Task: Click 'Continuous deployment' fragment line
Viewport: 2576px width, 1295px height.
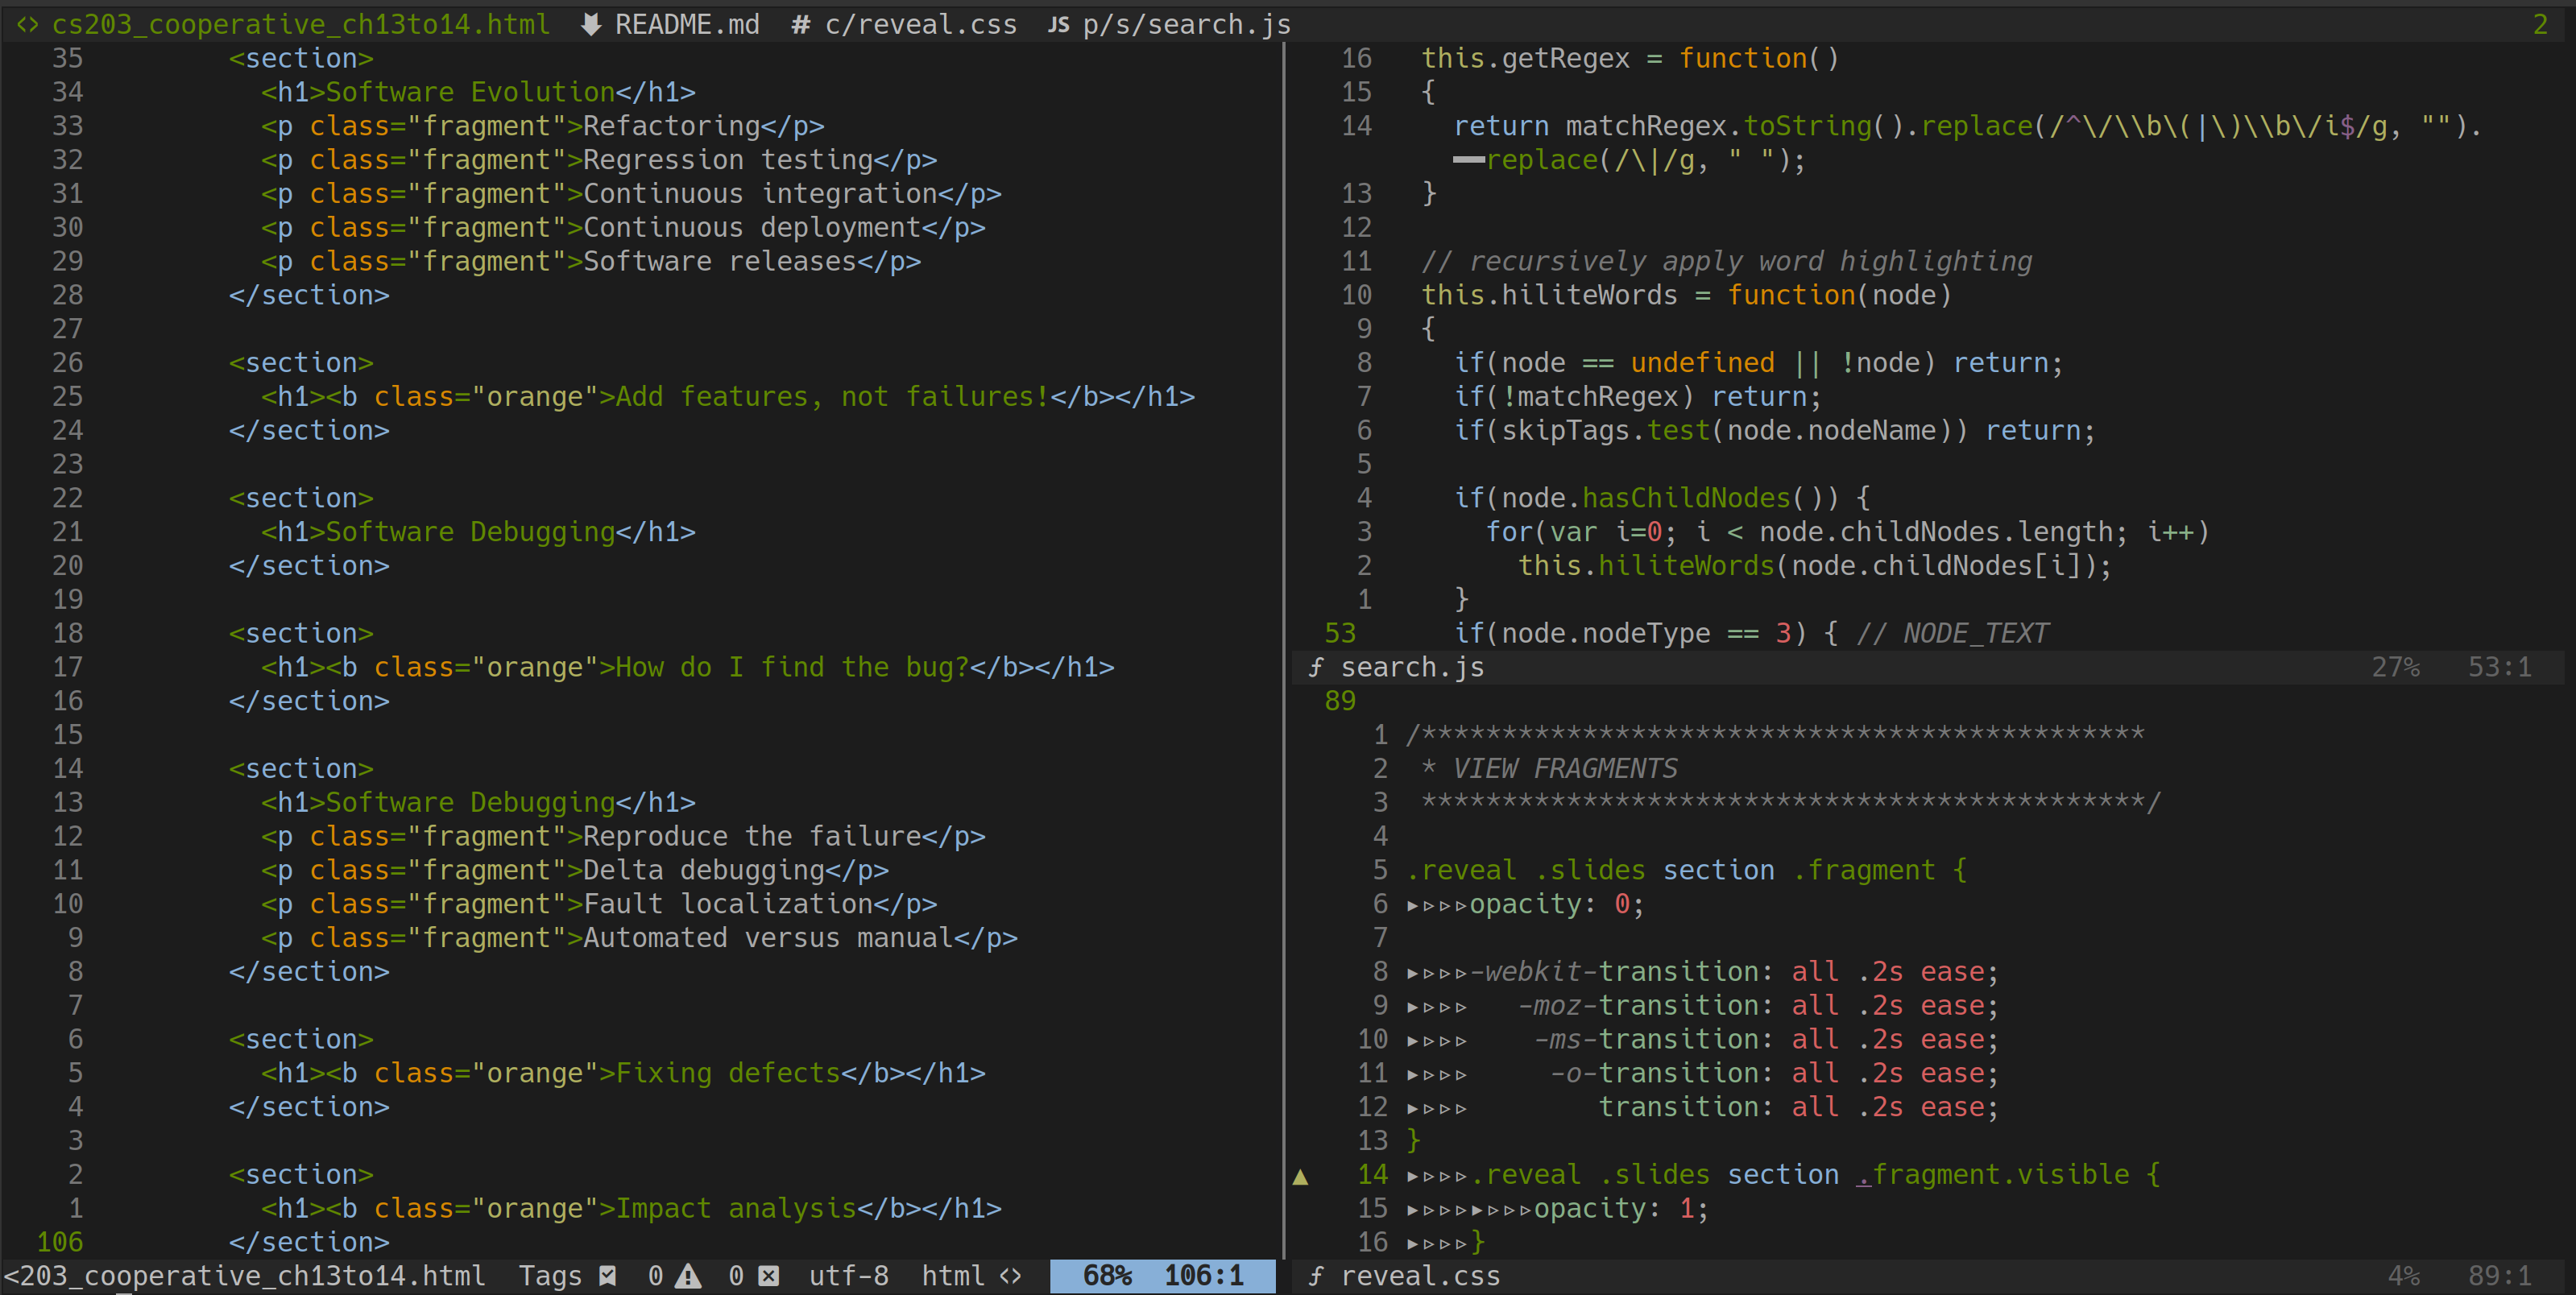Action: [622, 228]
